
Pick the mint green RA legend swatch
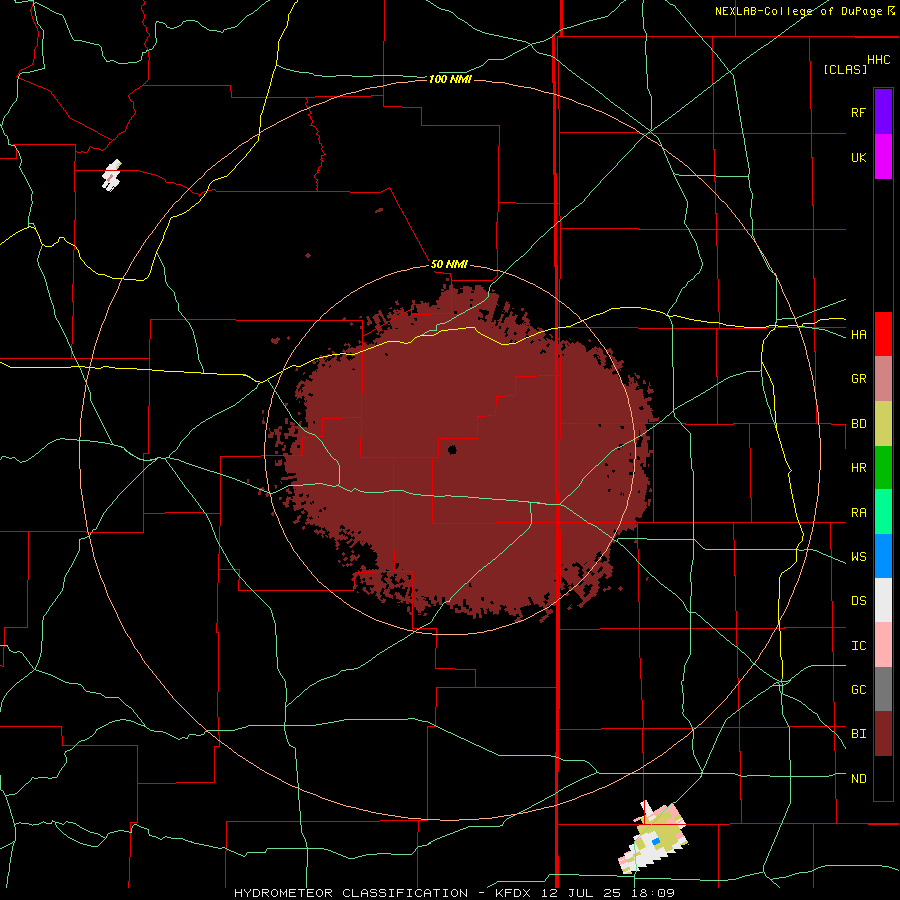883,512
